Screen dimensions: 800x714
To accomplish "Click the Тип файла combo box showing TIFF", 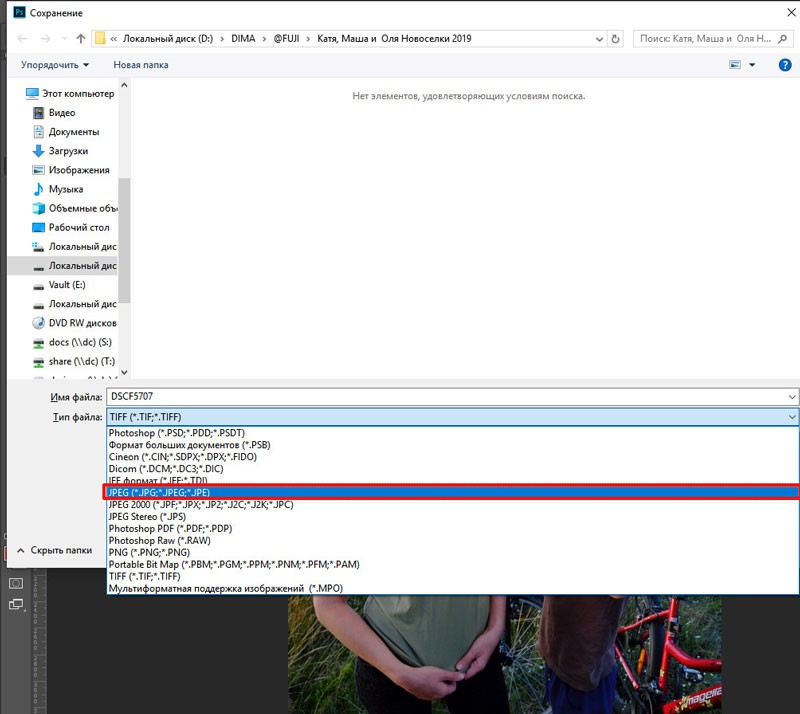I will [x=452, y=417].
